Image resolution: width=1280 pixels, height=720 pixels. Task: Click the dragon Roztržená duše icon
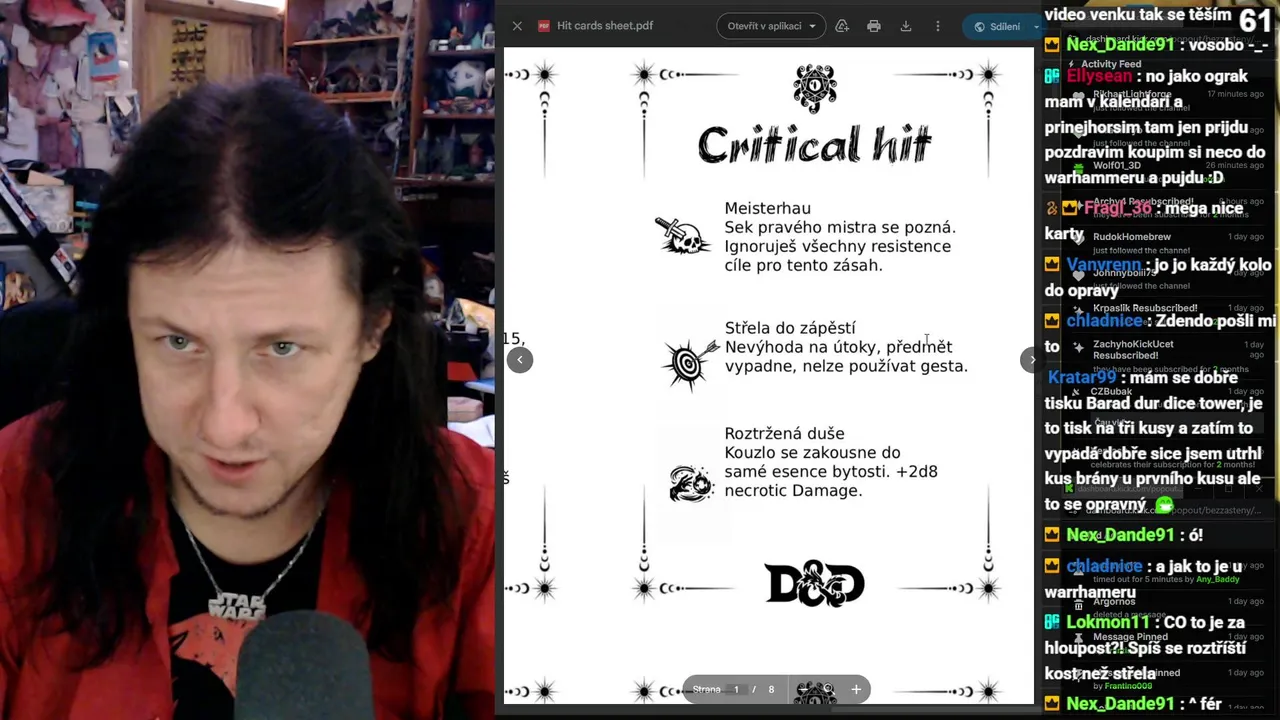pyautogui.click(x=689, y=483)
